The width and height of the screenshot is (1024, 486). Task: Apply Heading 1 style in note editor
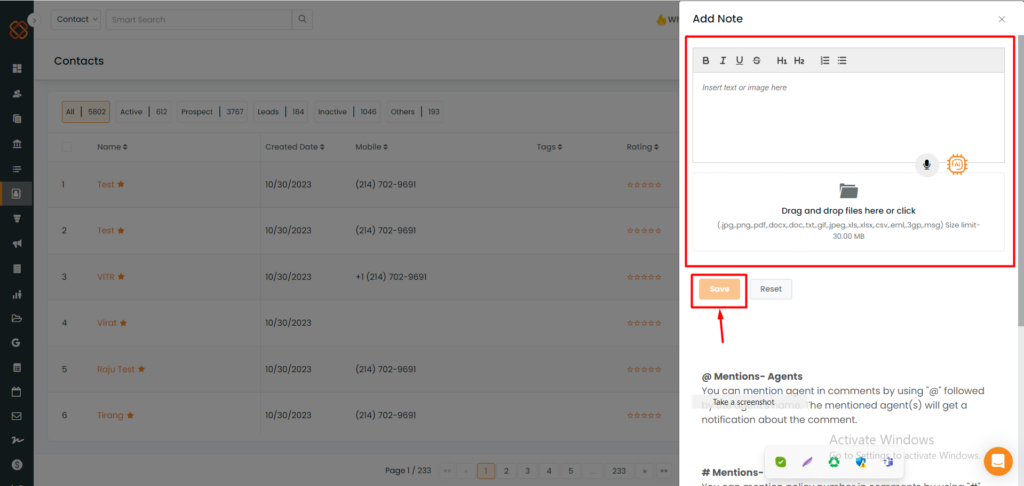782,61
